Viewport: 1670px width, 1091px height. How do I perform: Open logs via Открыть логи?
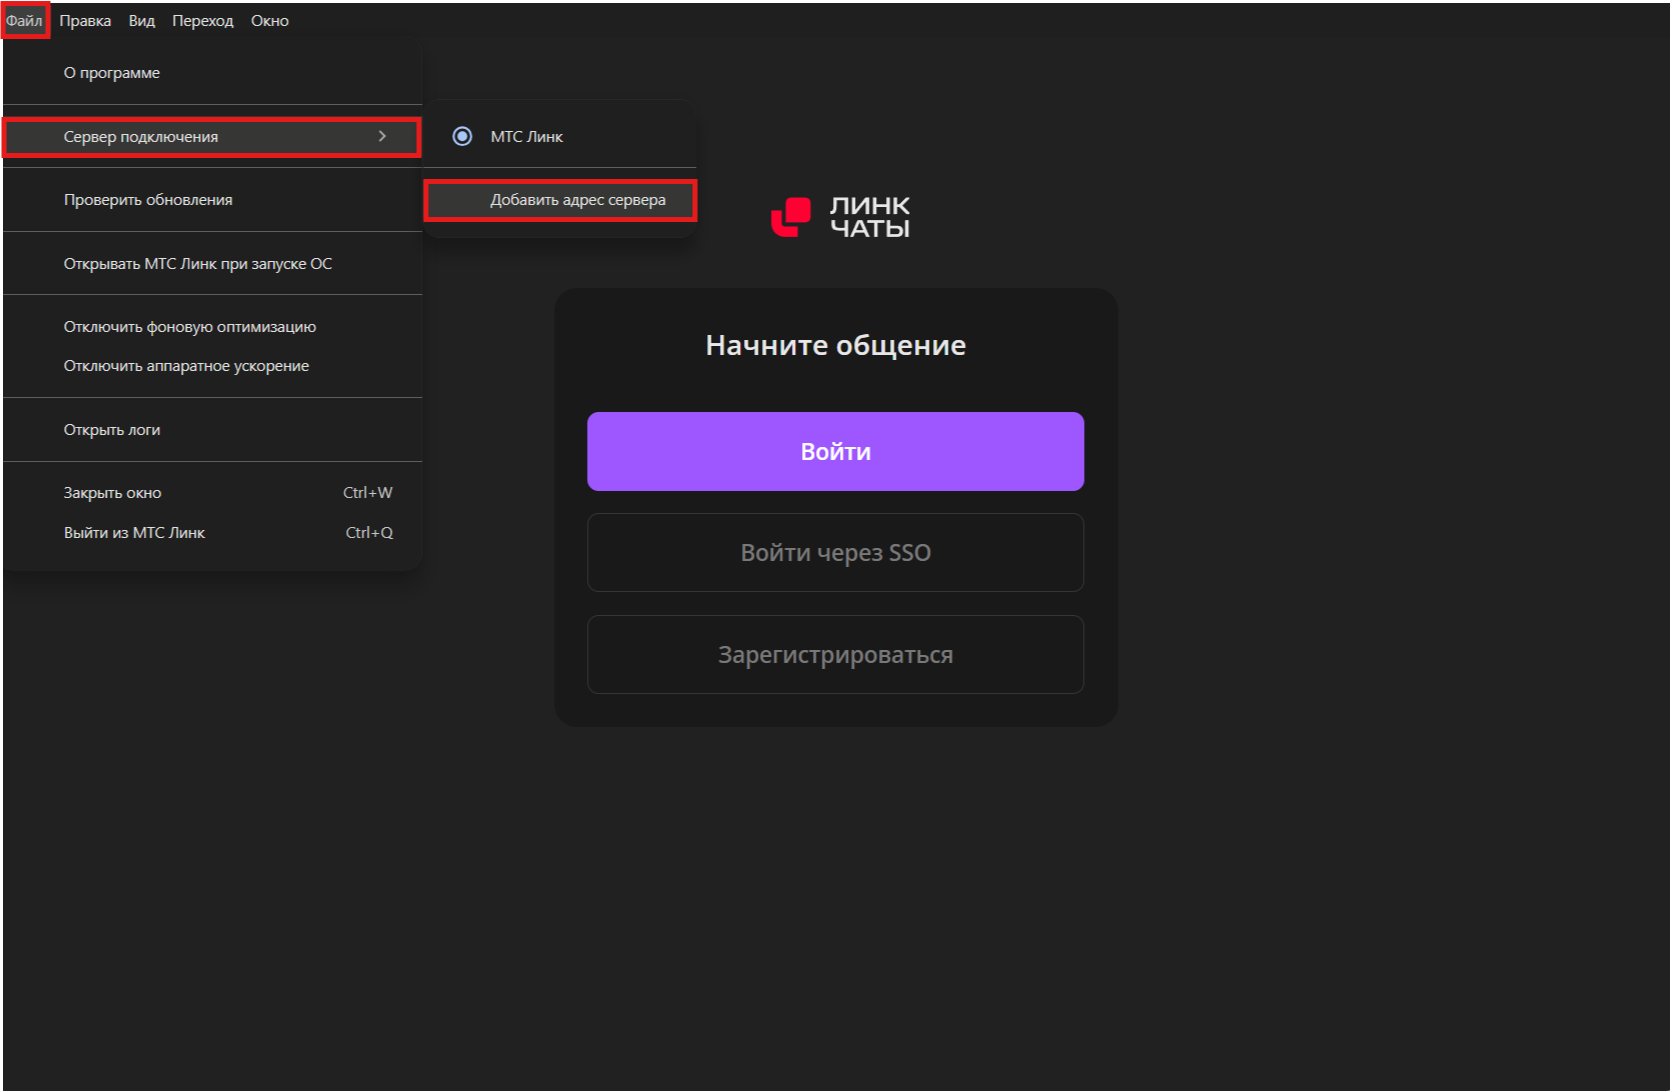pyautogui.click(x=212, y=430)
